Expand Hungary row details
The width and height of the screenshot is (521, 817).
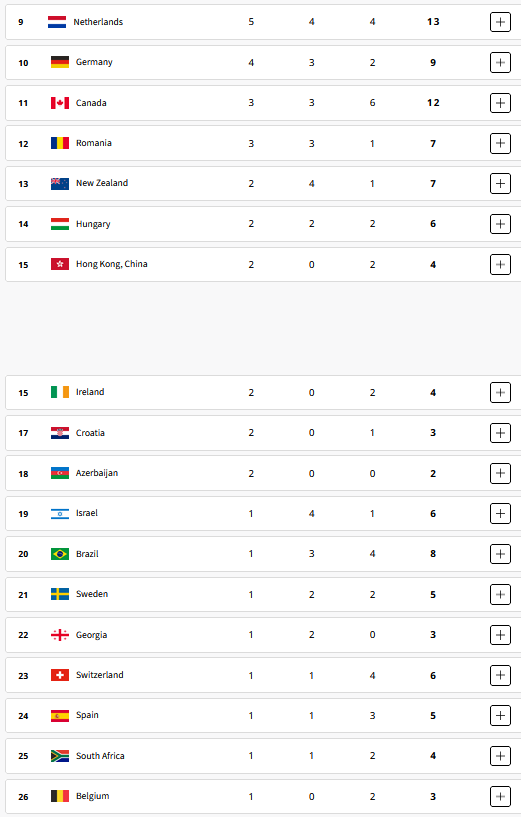point(500,224)
